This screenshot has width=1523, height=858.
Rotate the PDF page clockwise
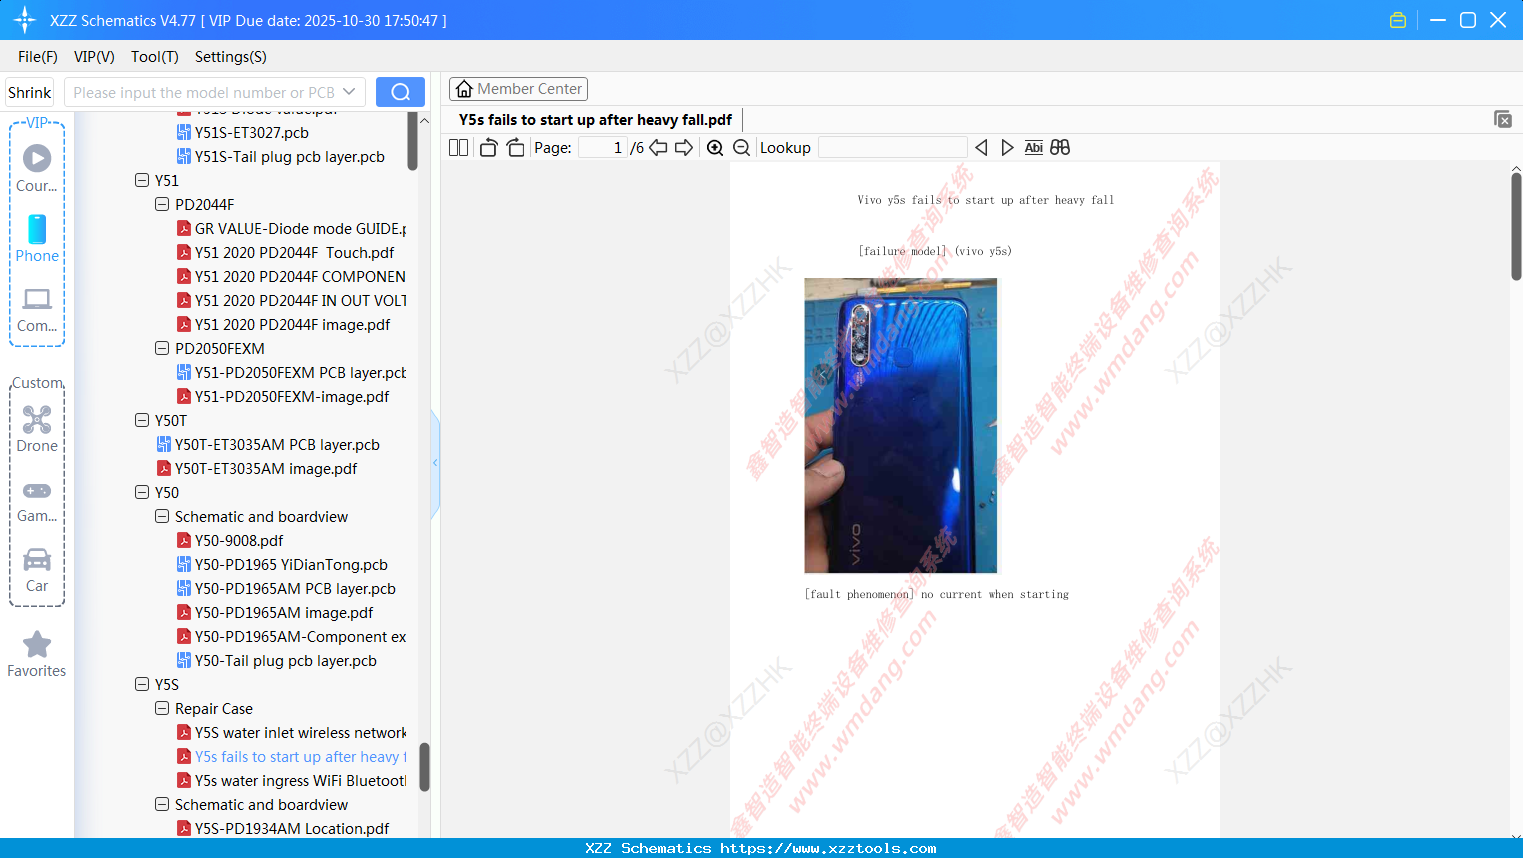coord(515,146)
